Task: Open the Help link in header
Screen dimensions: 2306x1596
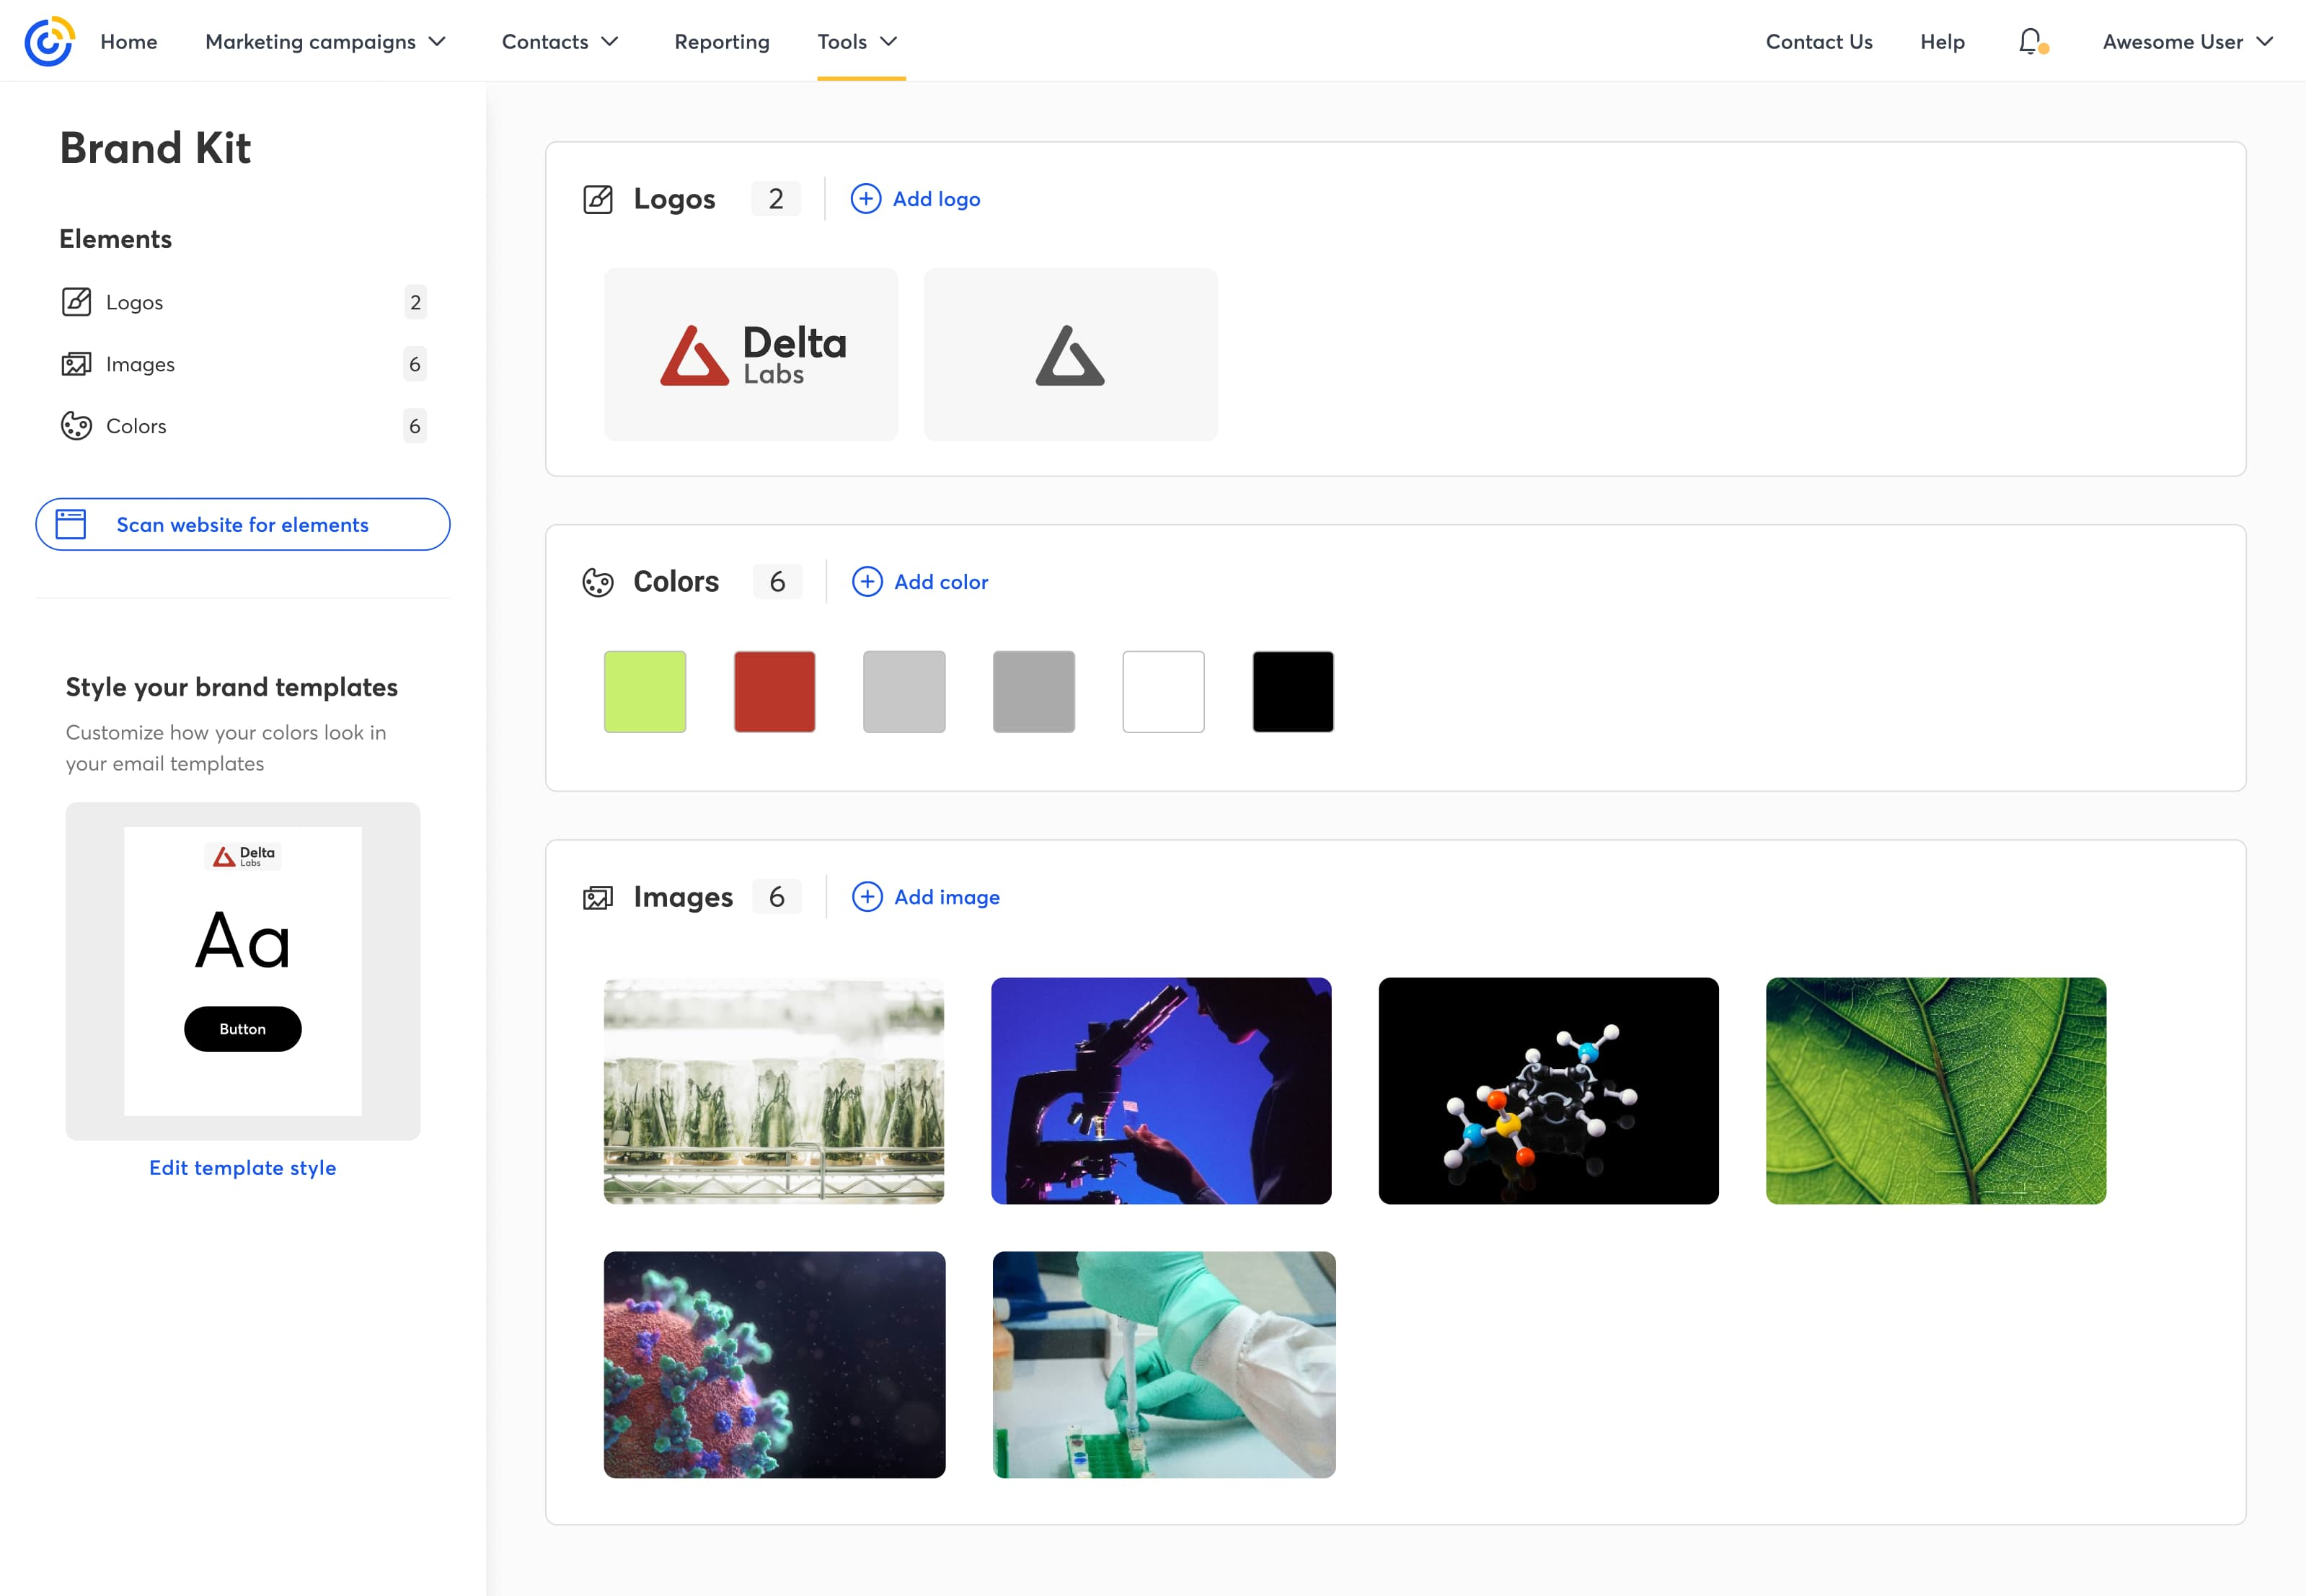Action: pos(1942,41)
